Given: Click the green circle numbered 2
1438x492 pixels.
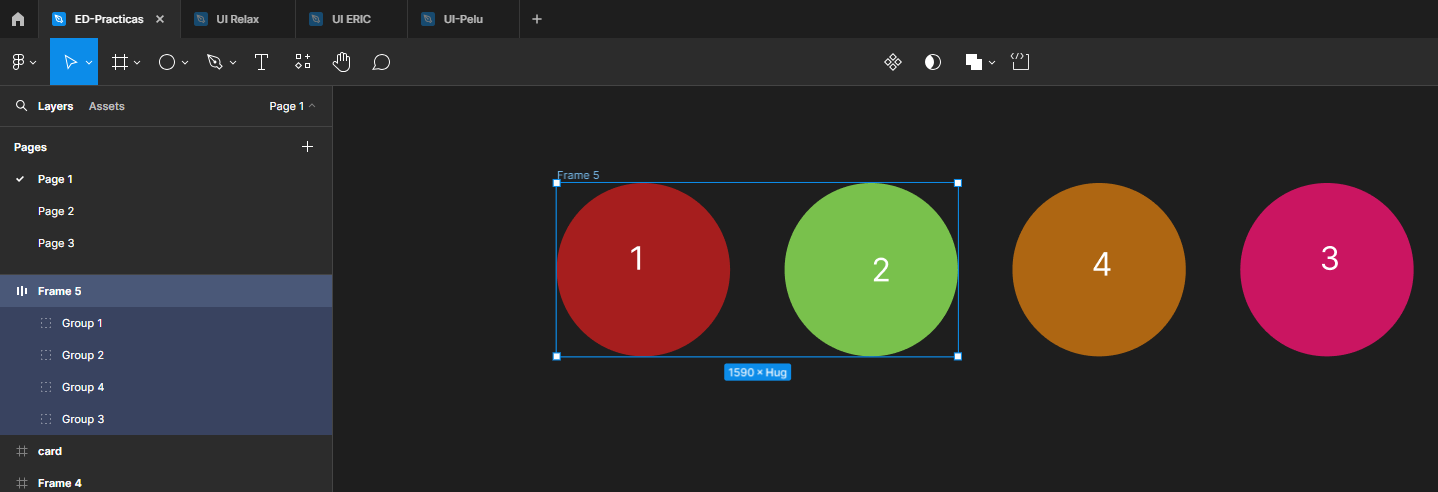Looking at the screenshot, I should [x=871, y=269].
